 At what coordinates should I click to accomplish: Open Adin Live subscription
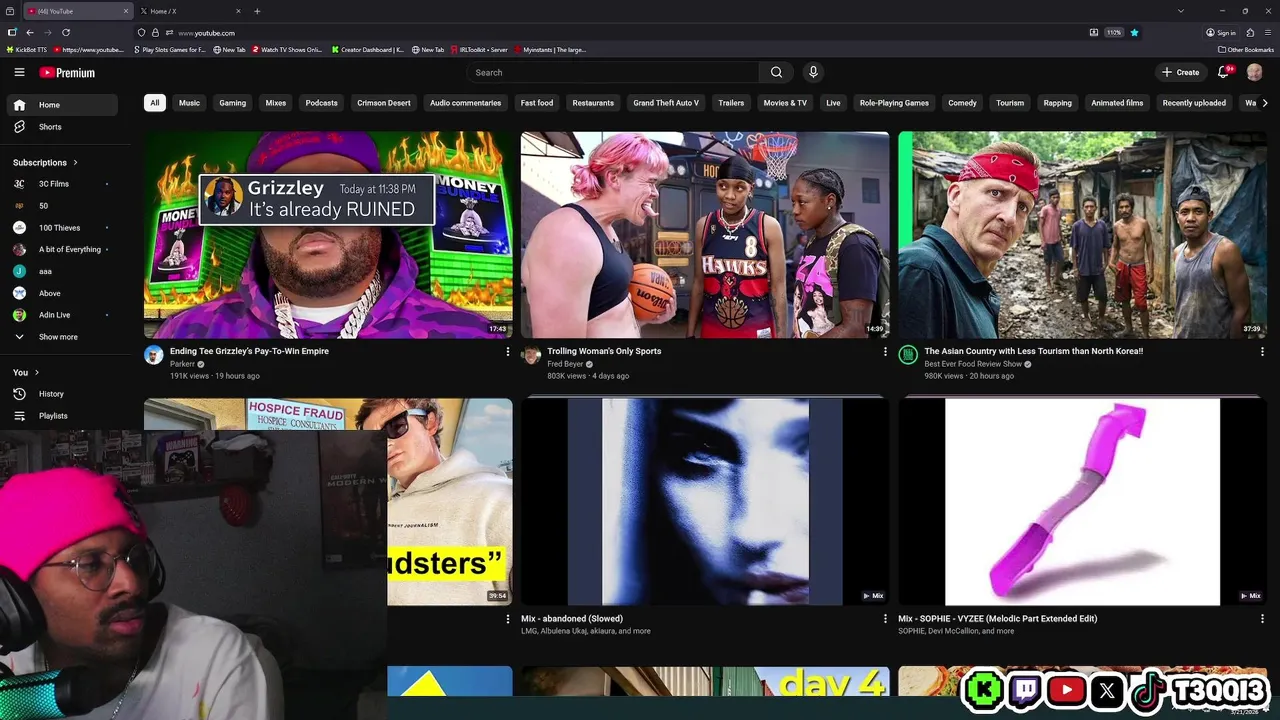pyautogui.click(x=62, y=315)
